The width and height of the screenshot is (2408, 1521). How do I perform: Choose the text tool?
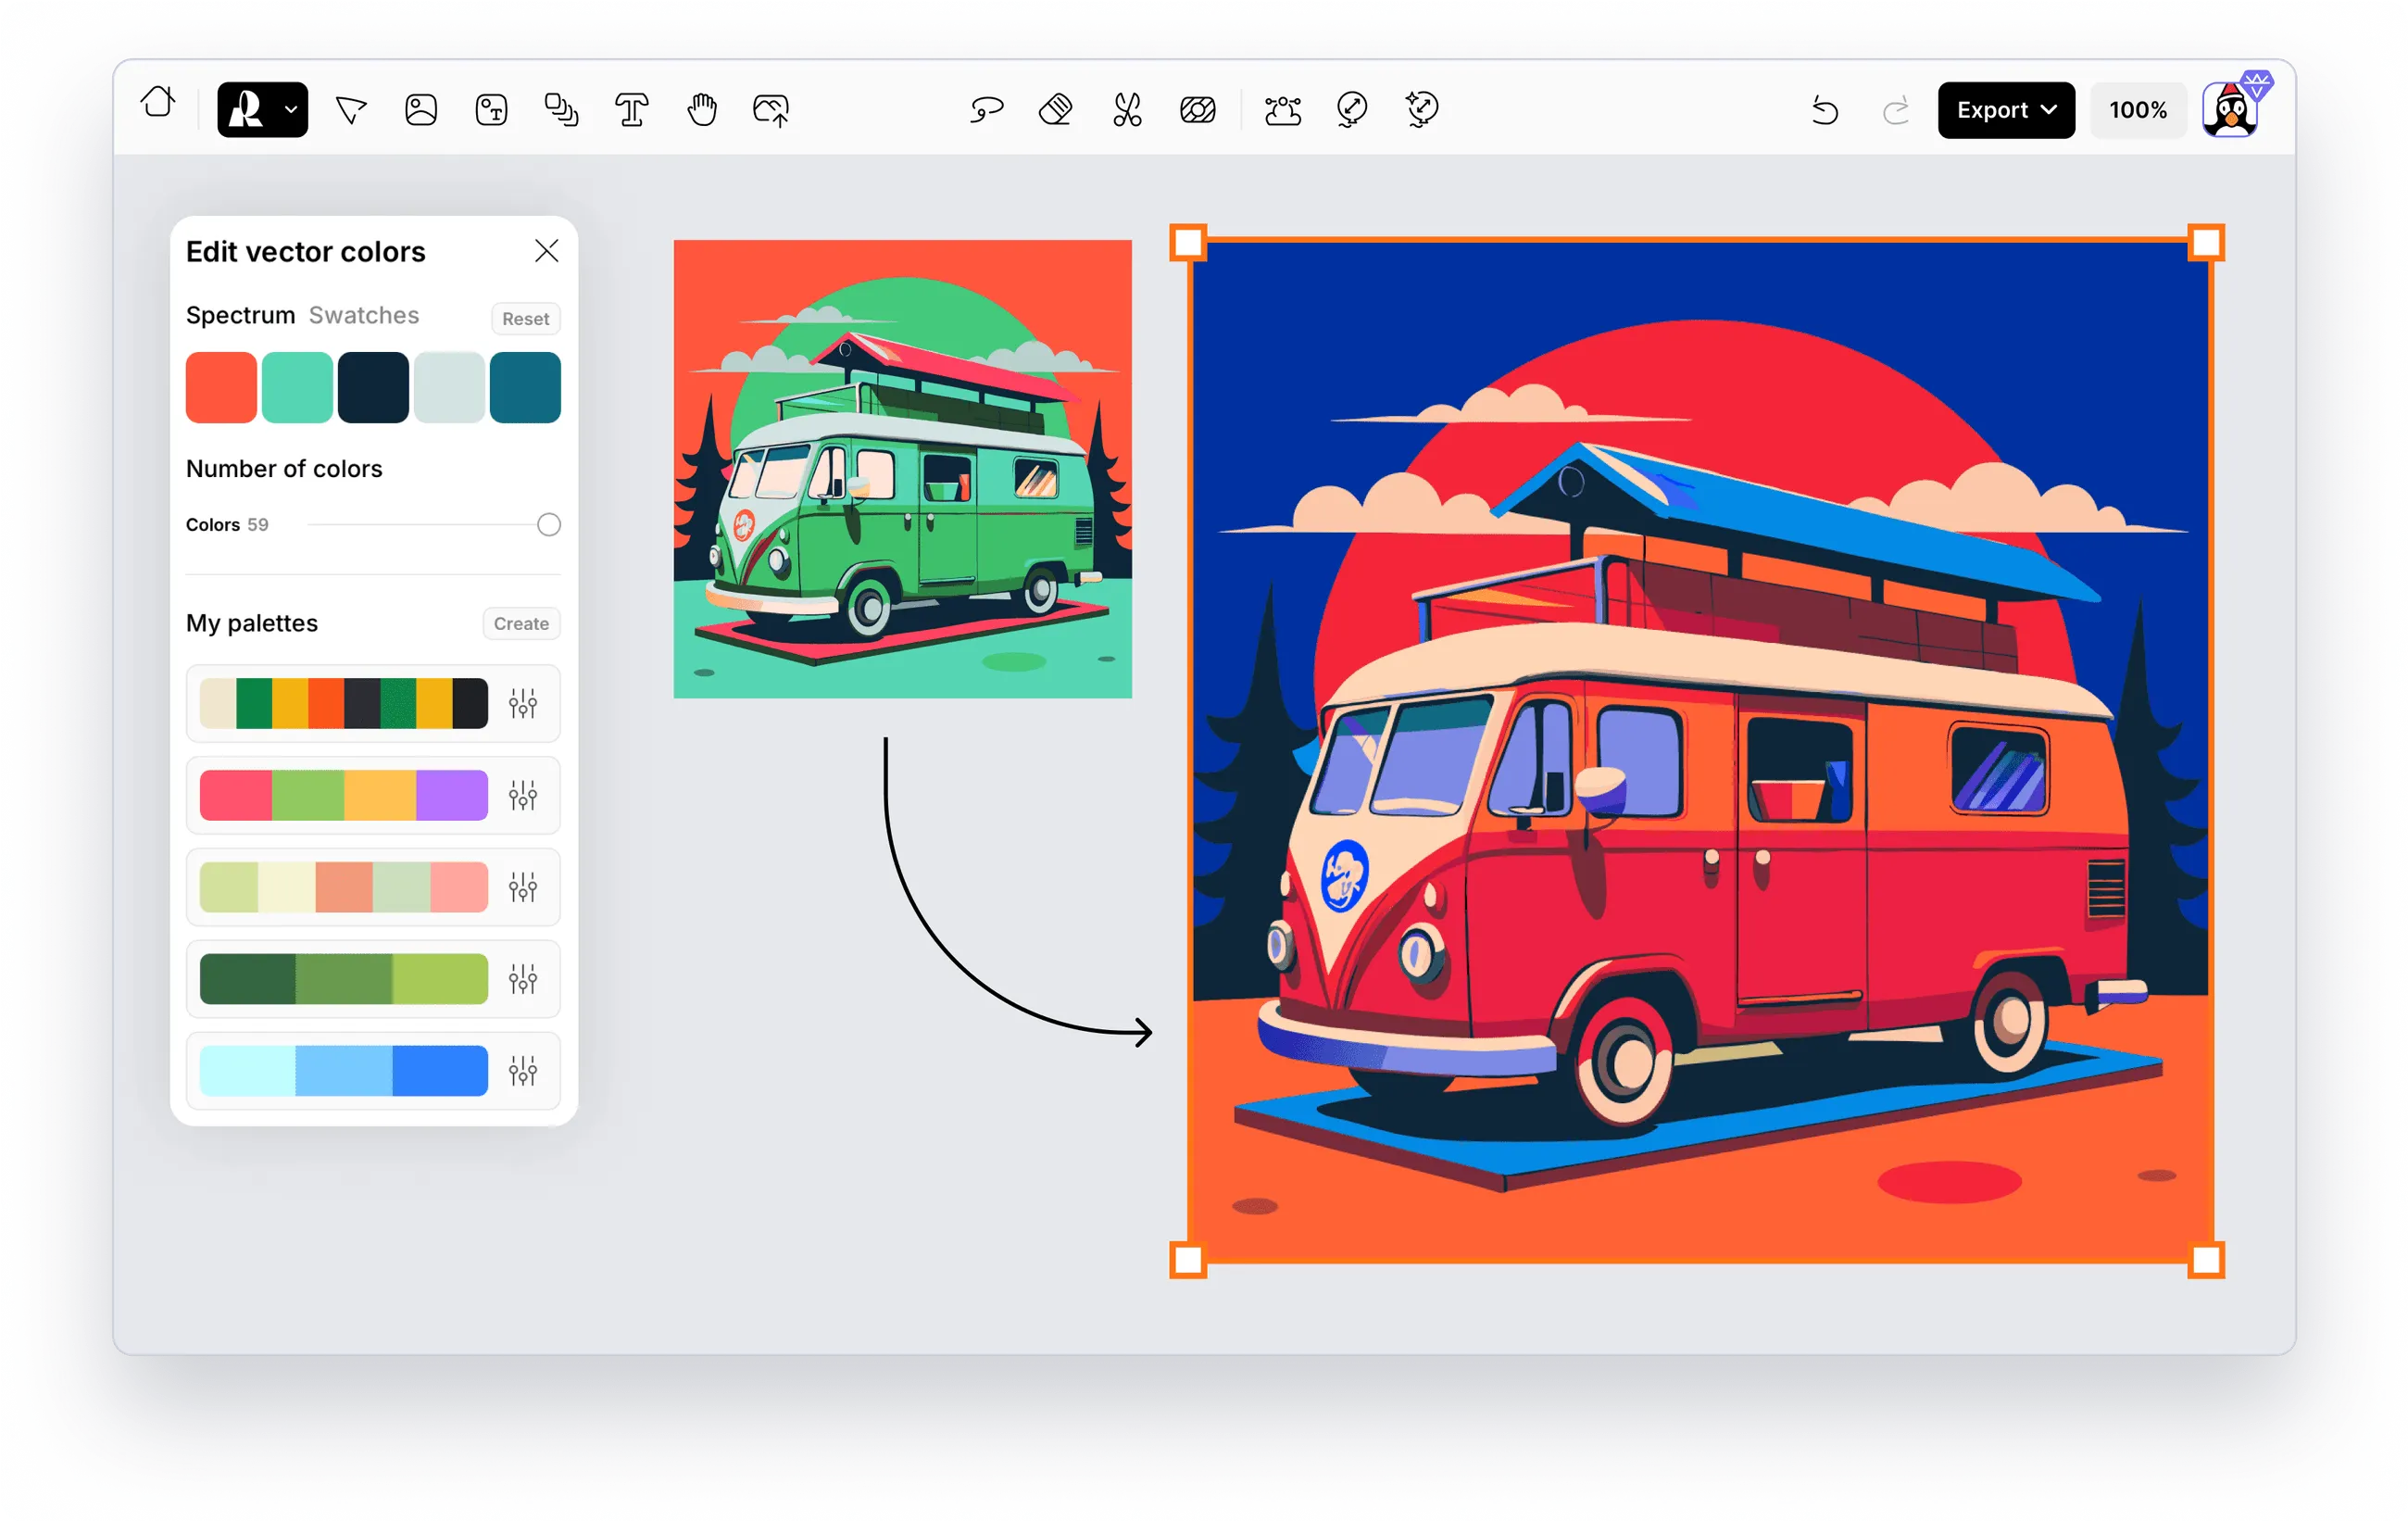pos(632,109)
